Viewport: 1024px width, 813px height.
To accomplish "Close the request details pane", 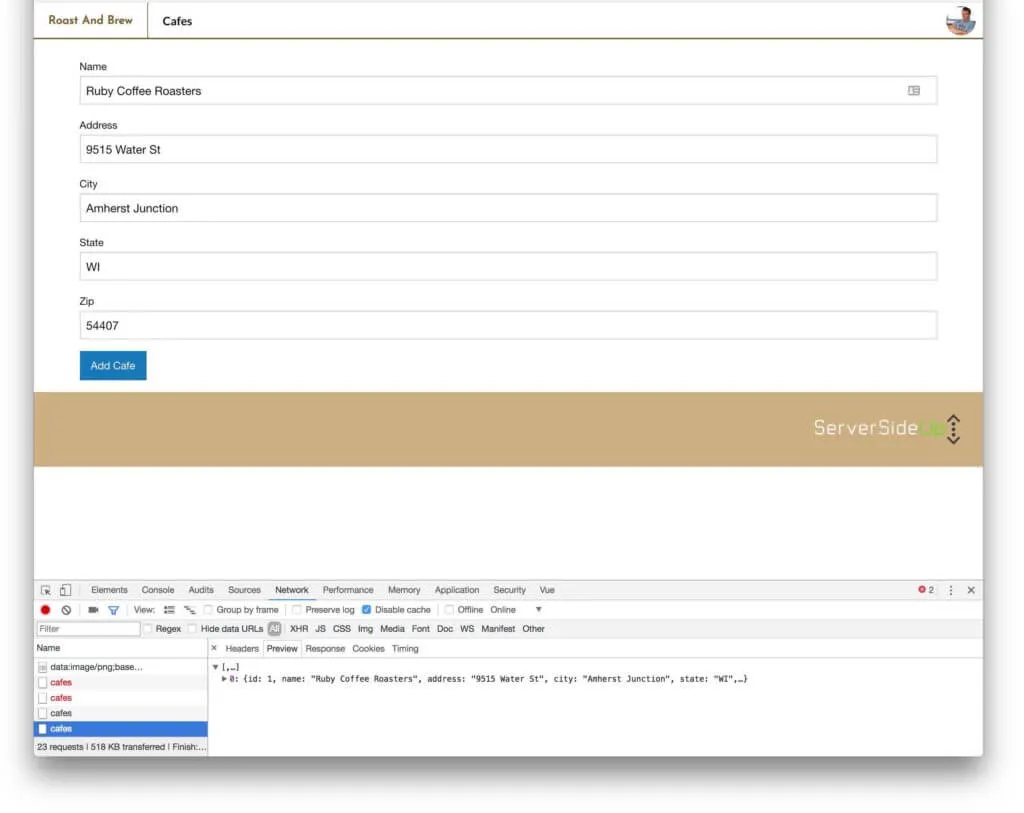I will click(x=214, y=648).
